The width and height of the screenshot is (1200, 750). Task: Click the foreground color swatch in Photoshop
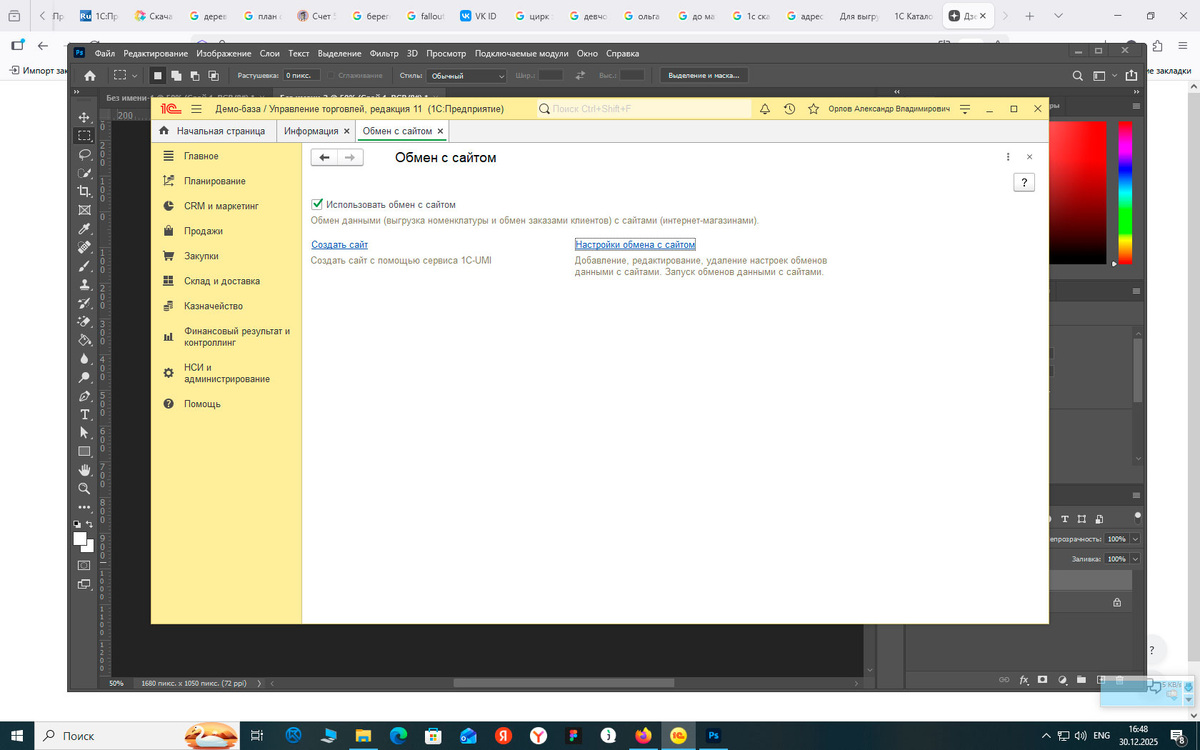coord(80,539)
